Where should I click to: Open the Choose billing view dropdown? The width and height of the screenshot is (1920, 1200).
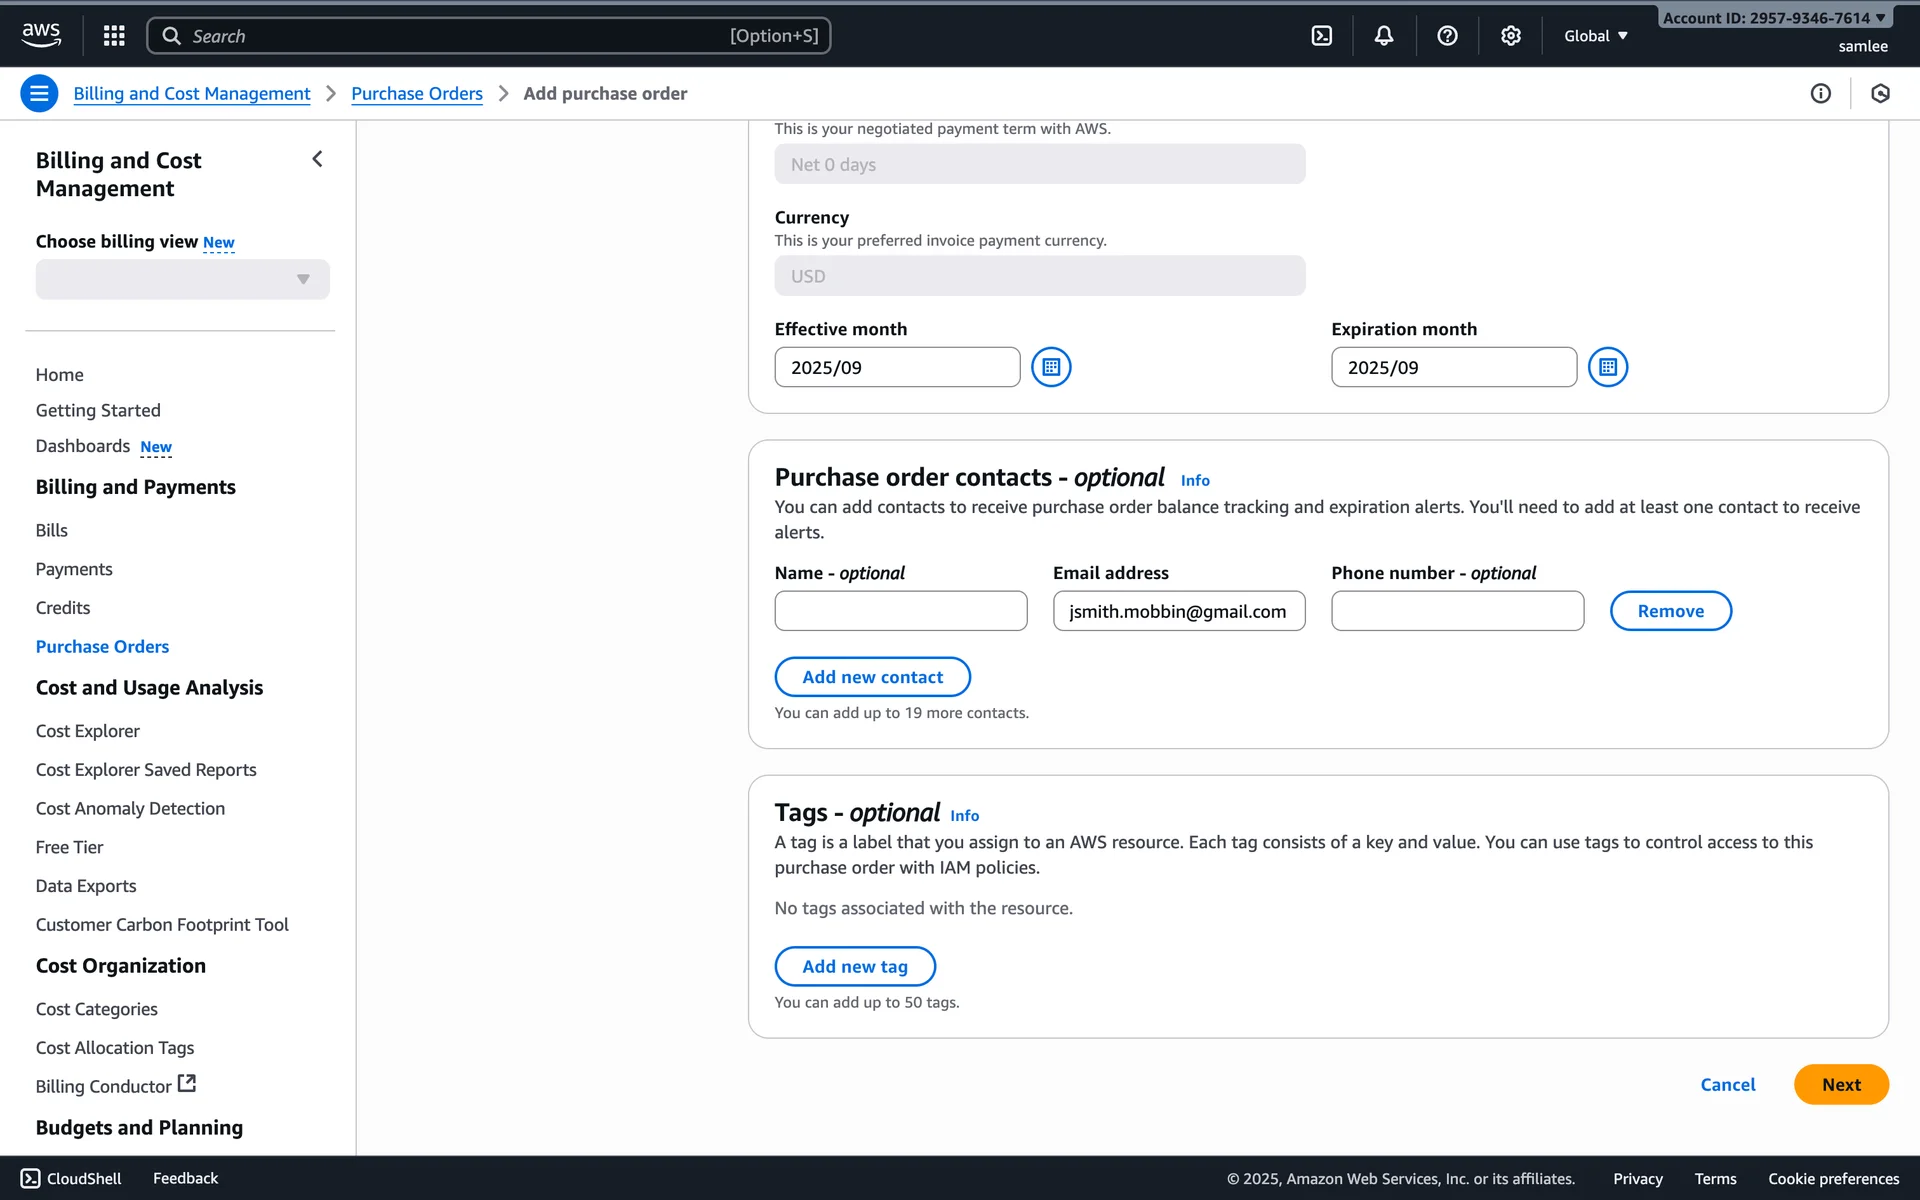click(182, 279)
